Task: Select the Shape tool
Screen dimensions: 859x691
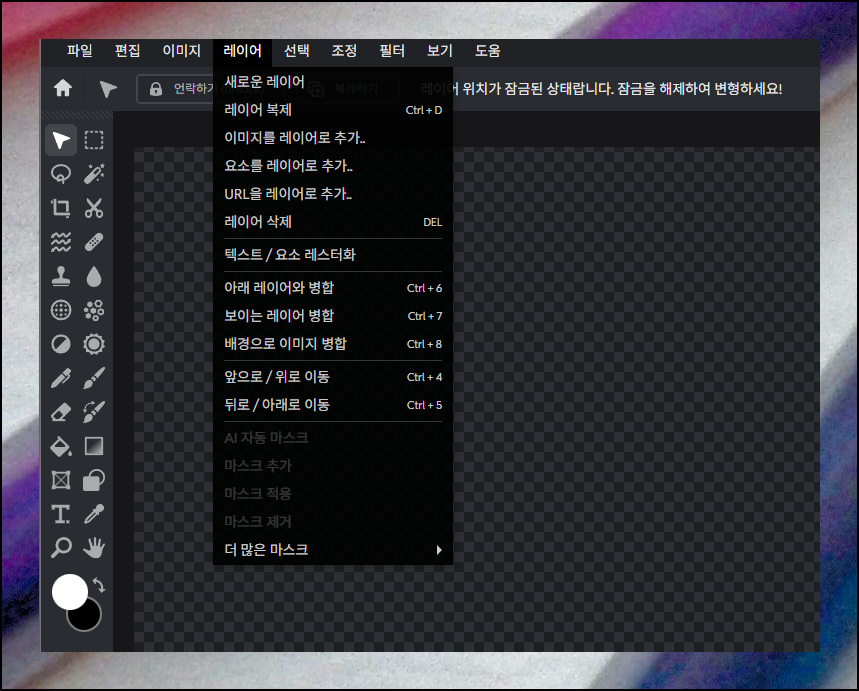Action: tap(94, 481)
